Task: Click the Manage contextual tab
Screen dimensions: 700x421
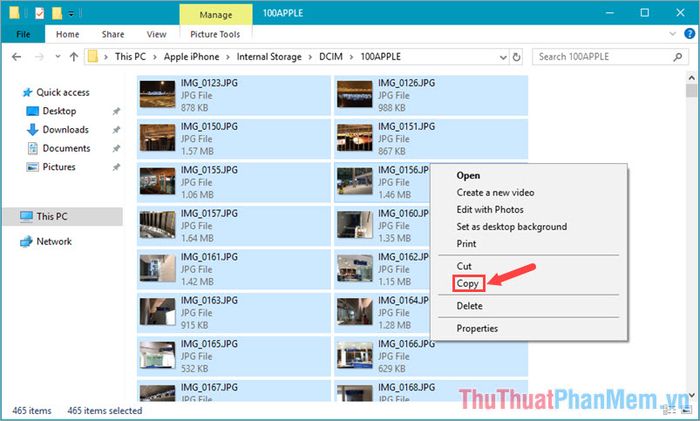Action: pyautogui.click(x=216, y=15)
